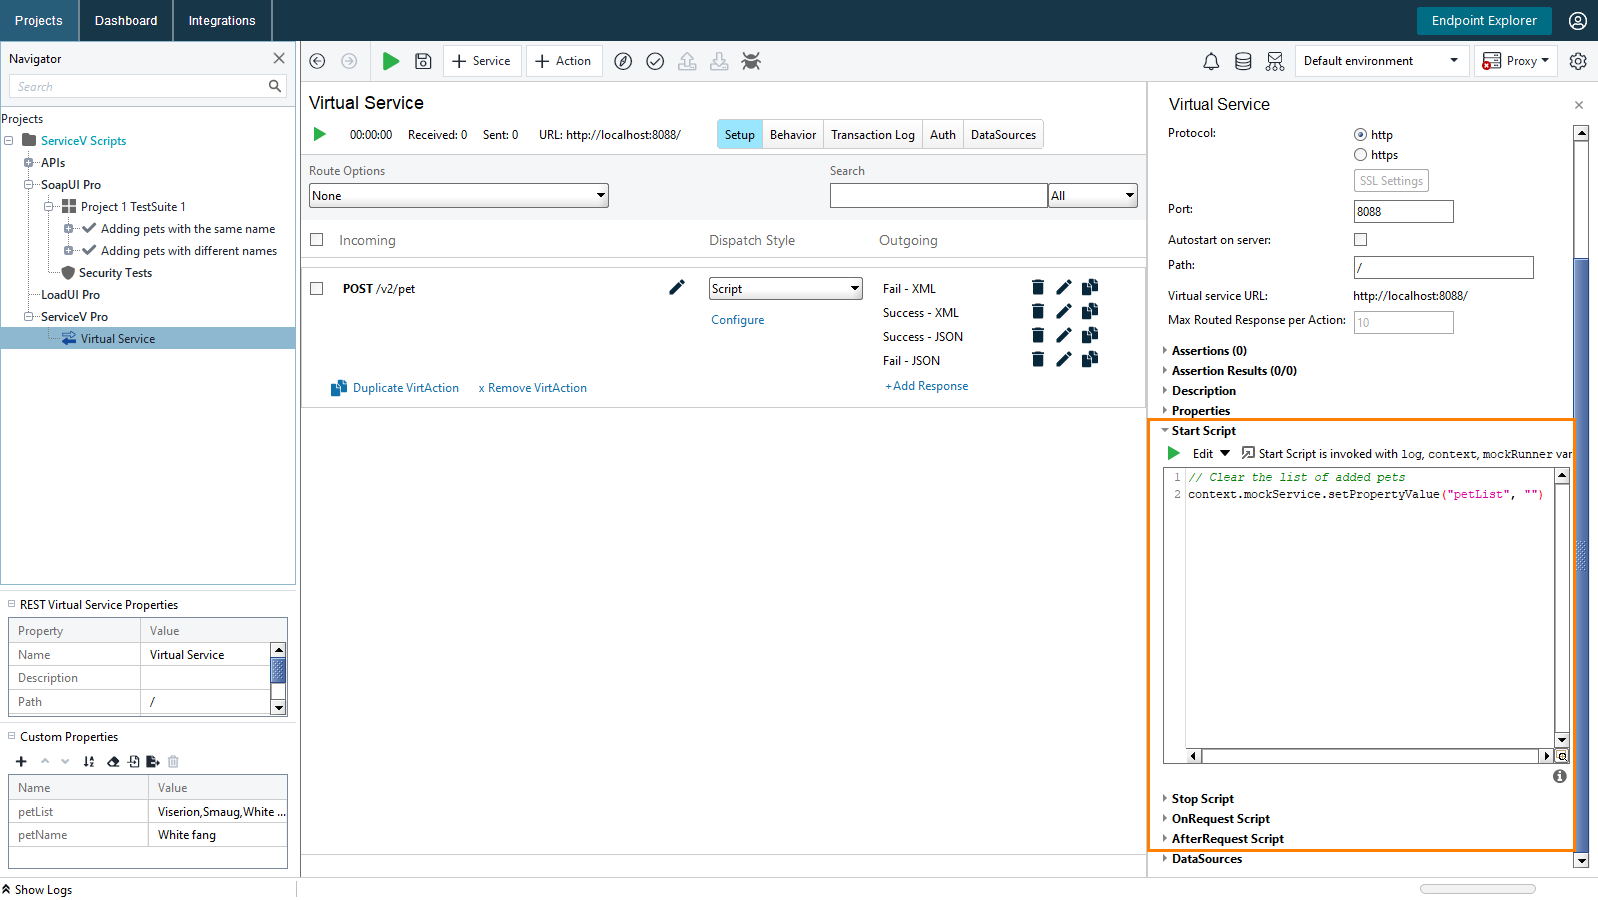Click the debug bug icon in toolbar
The height and width of the screenshot is (900, 1598).
pyautogui.click(x=751, y=61)
